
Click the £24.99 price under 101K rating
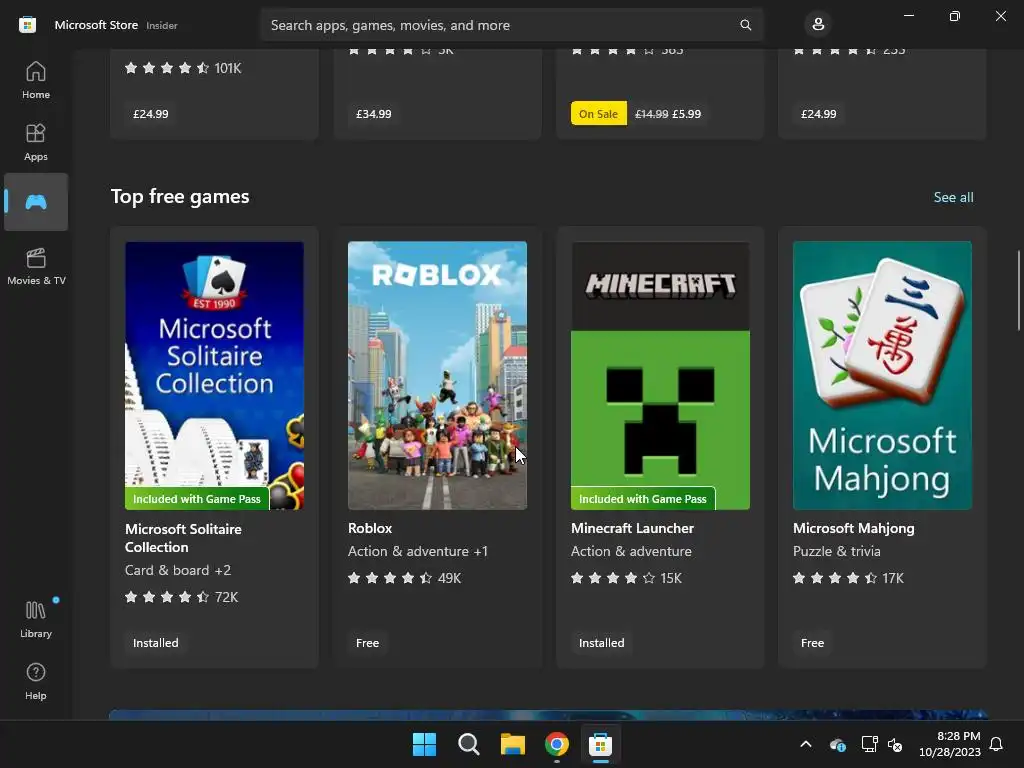(x=151, y=114)
